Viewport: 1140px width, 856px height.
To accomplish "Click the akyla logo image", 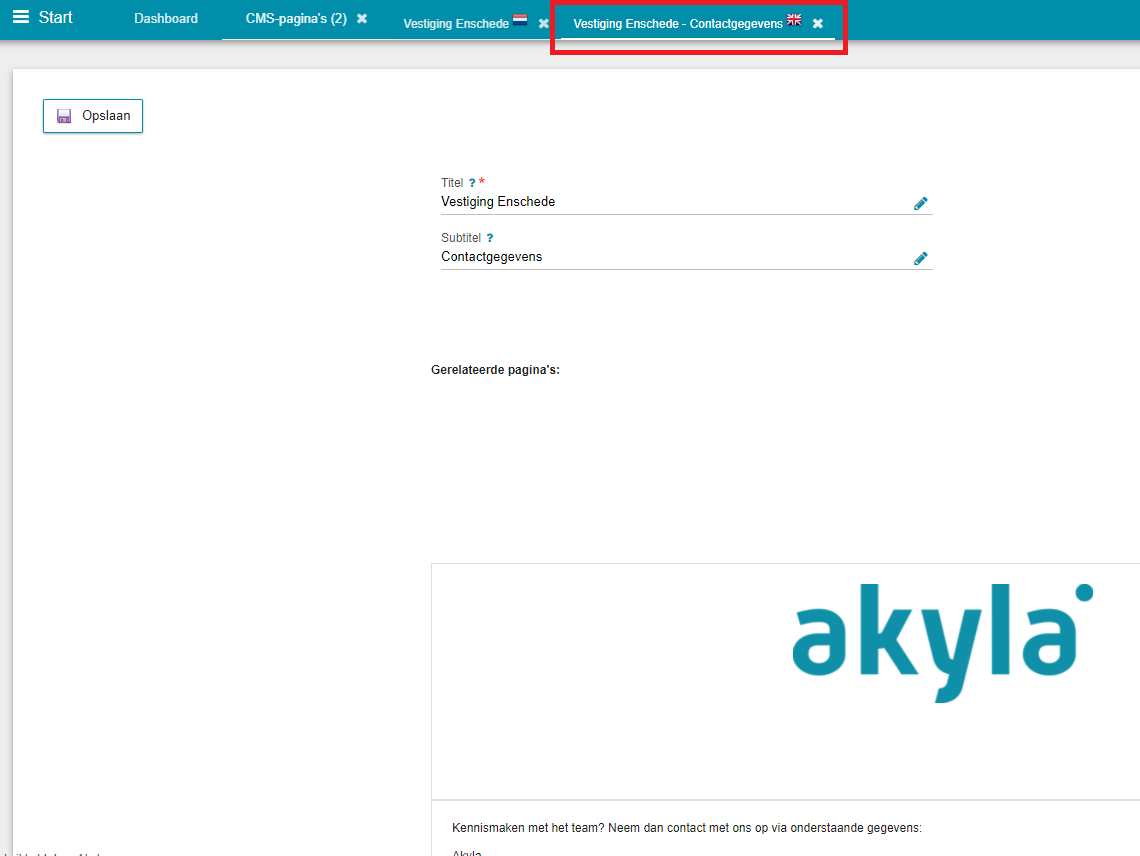I will [x=942, y=642].
